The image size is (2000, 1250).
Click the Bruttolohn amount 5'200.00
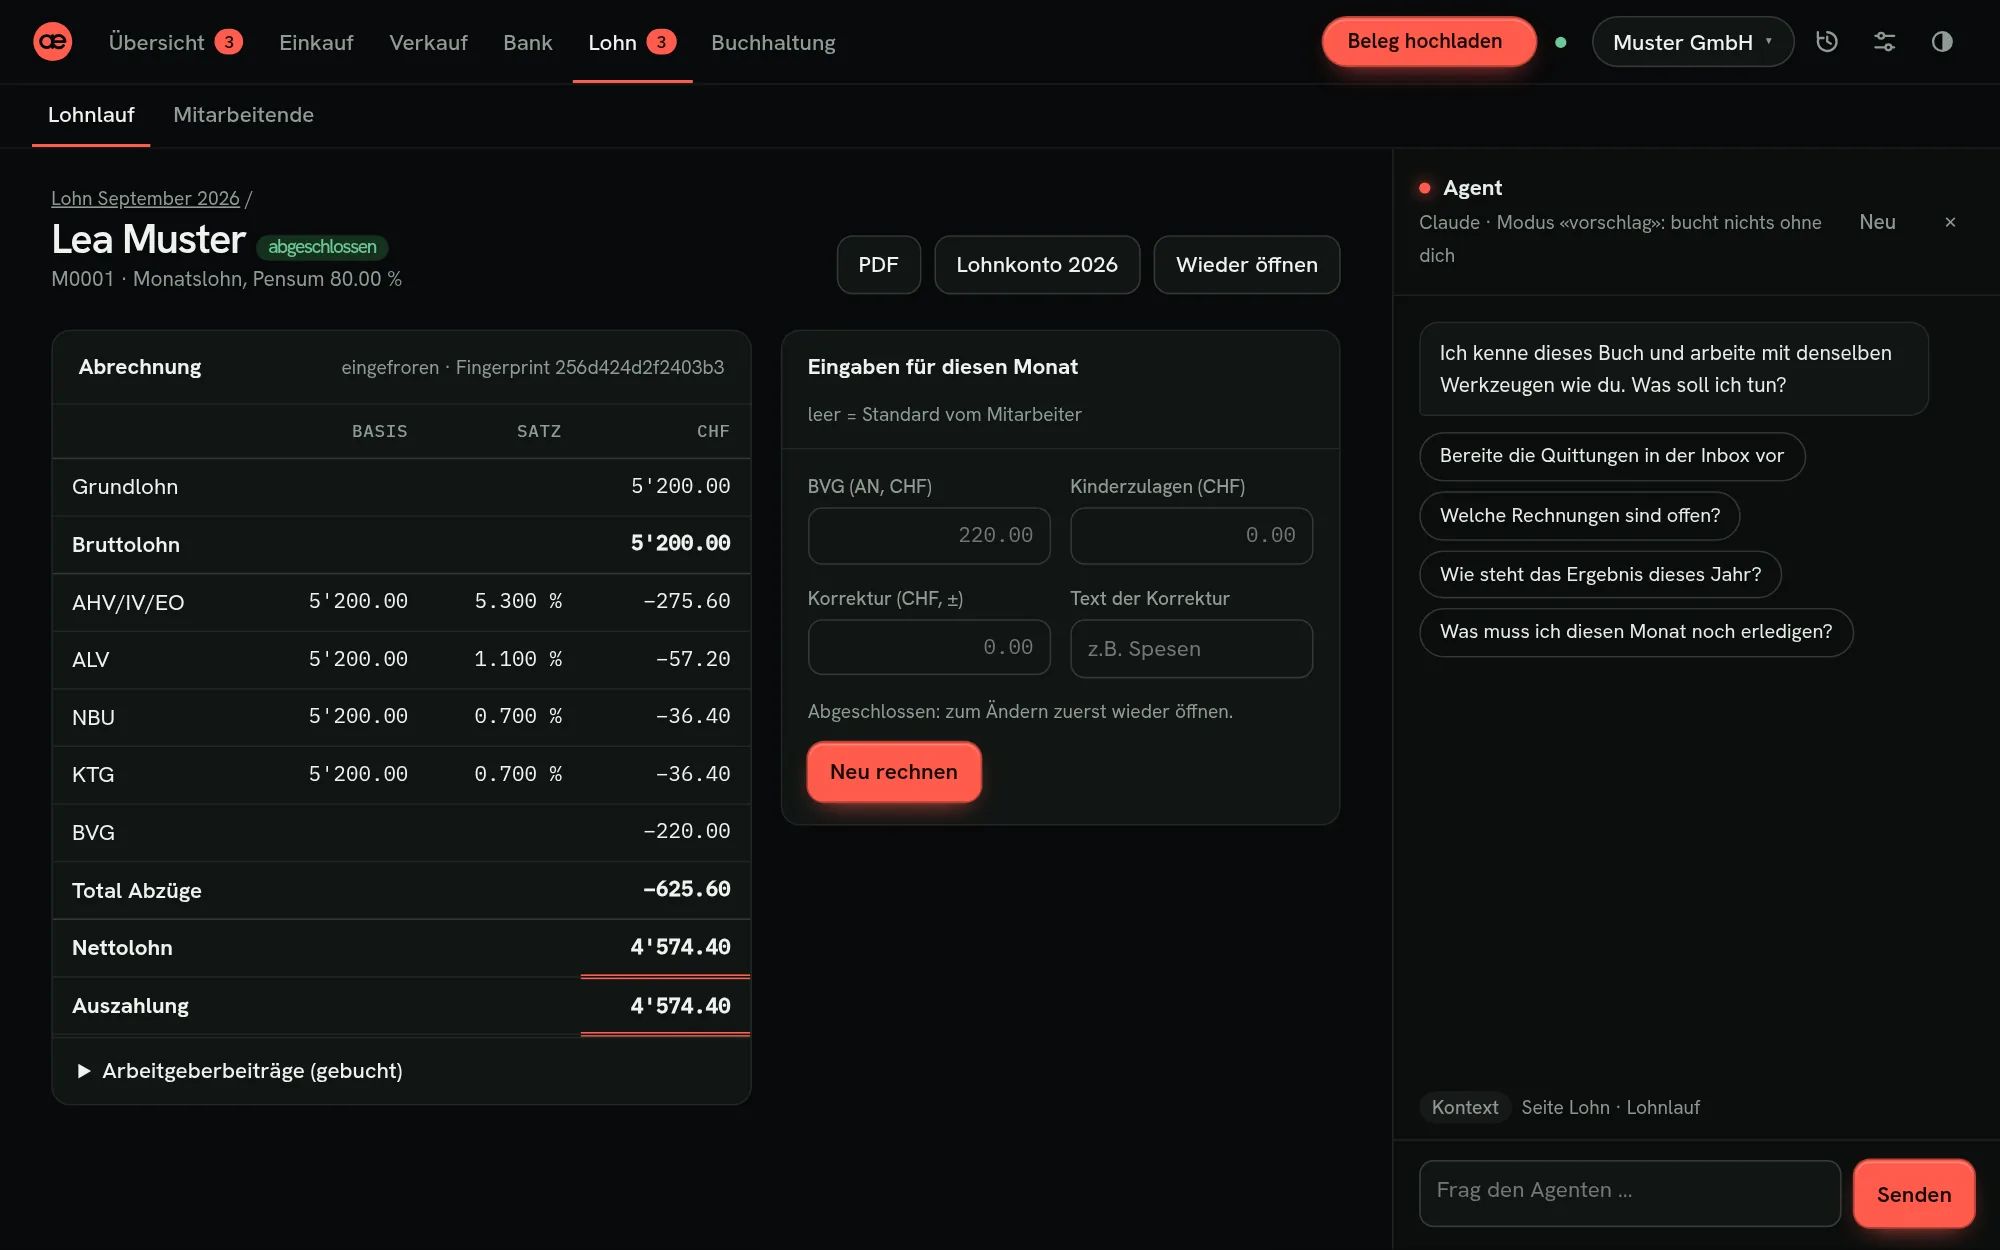tap(680, 543)
